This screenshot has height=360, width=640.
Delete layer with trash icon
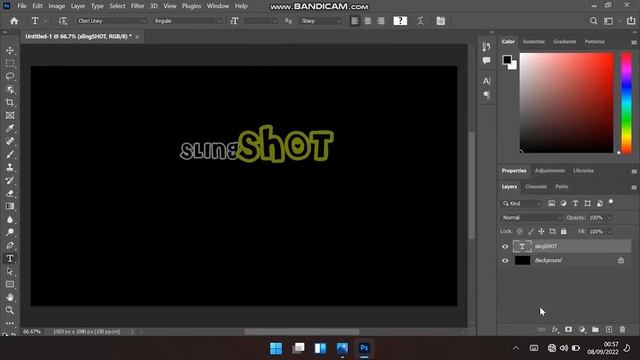(622, 329)
